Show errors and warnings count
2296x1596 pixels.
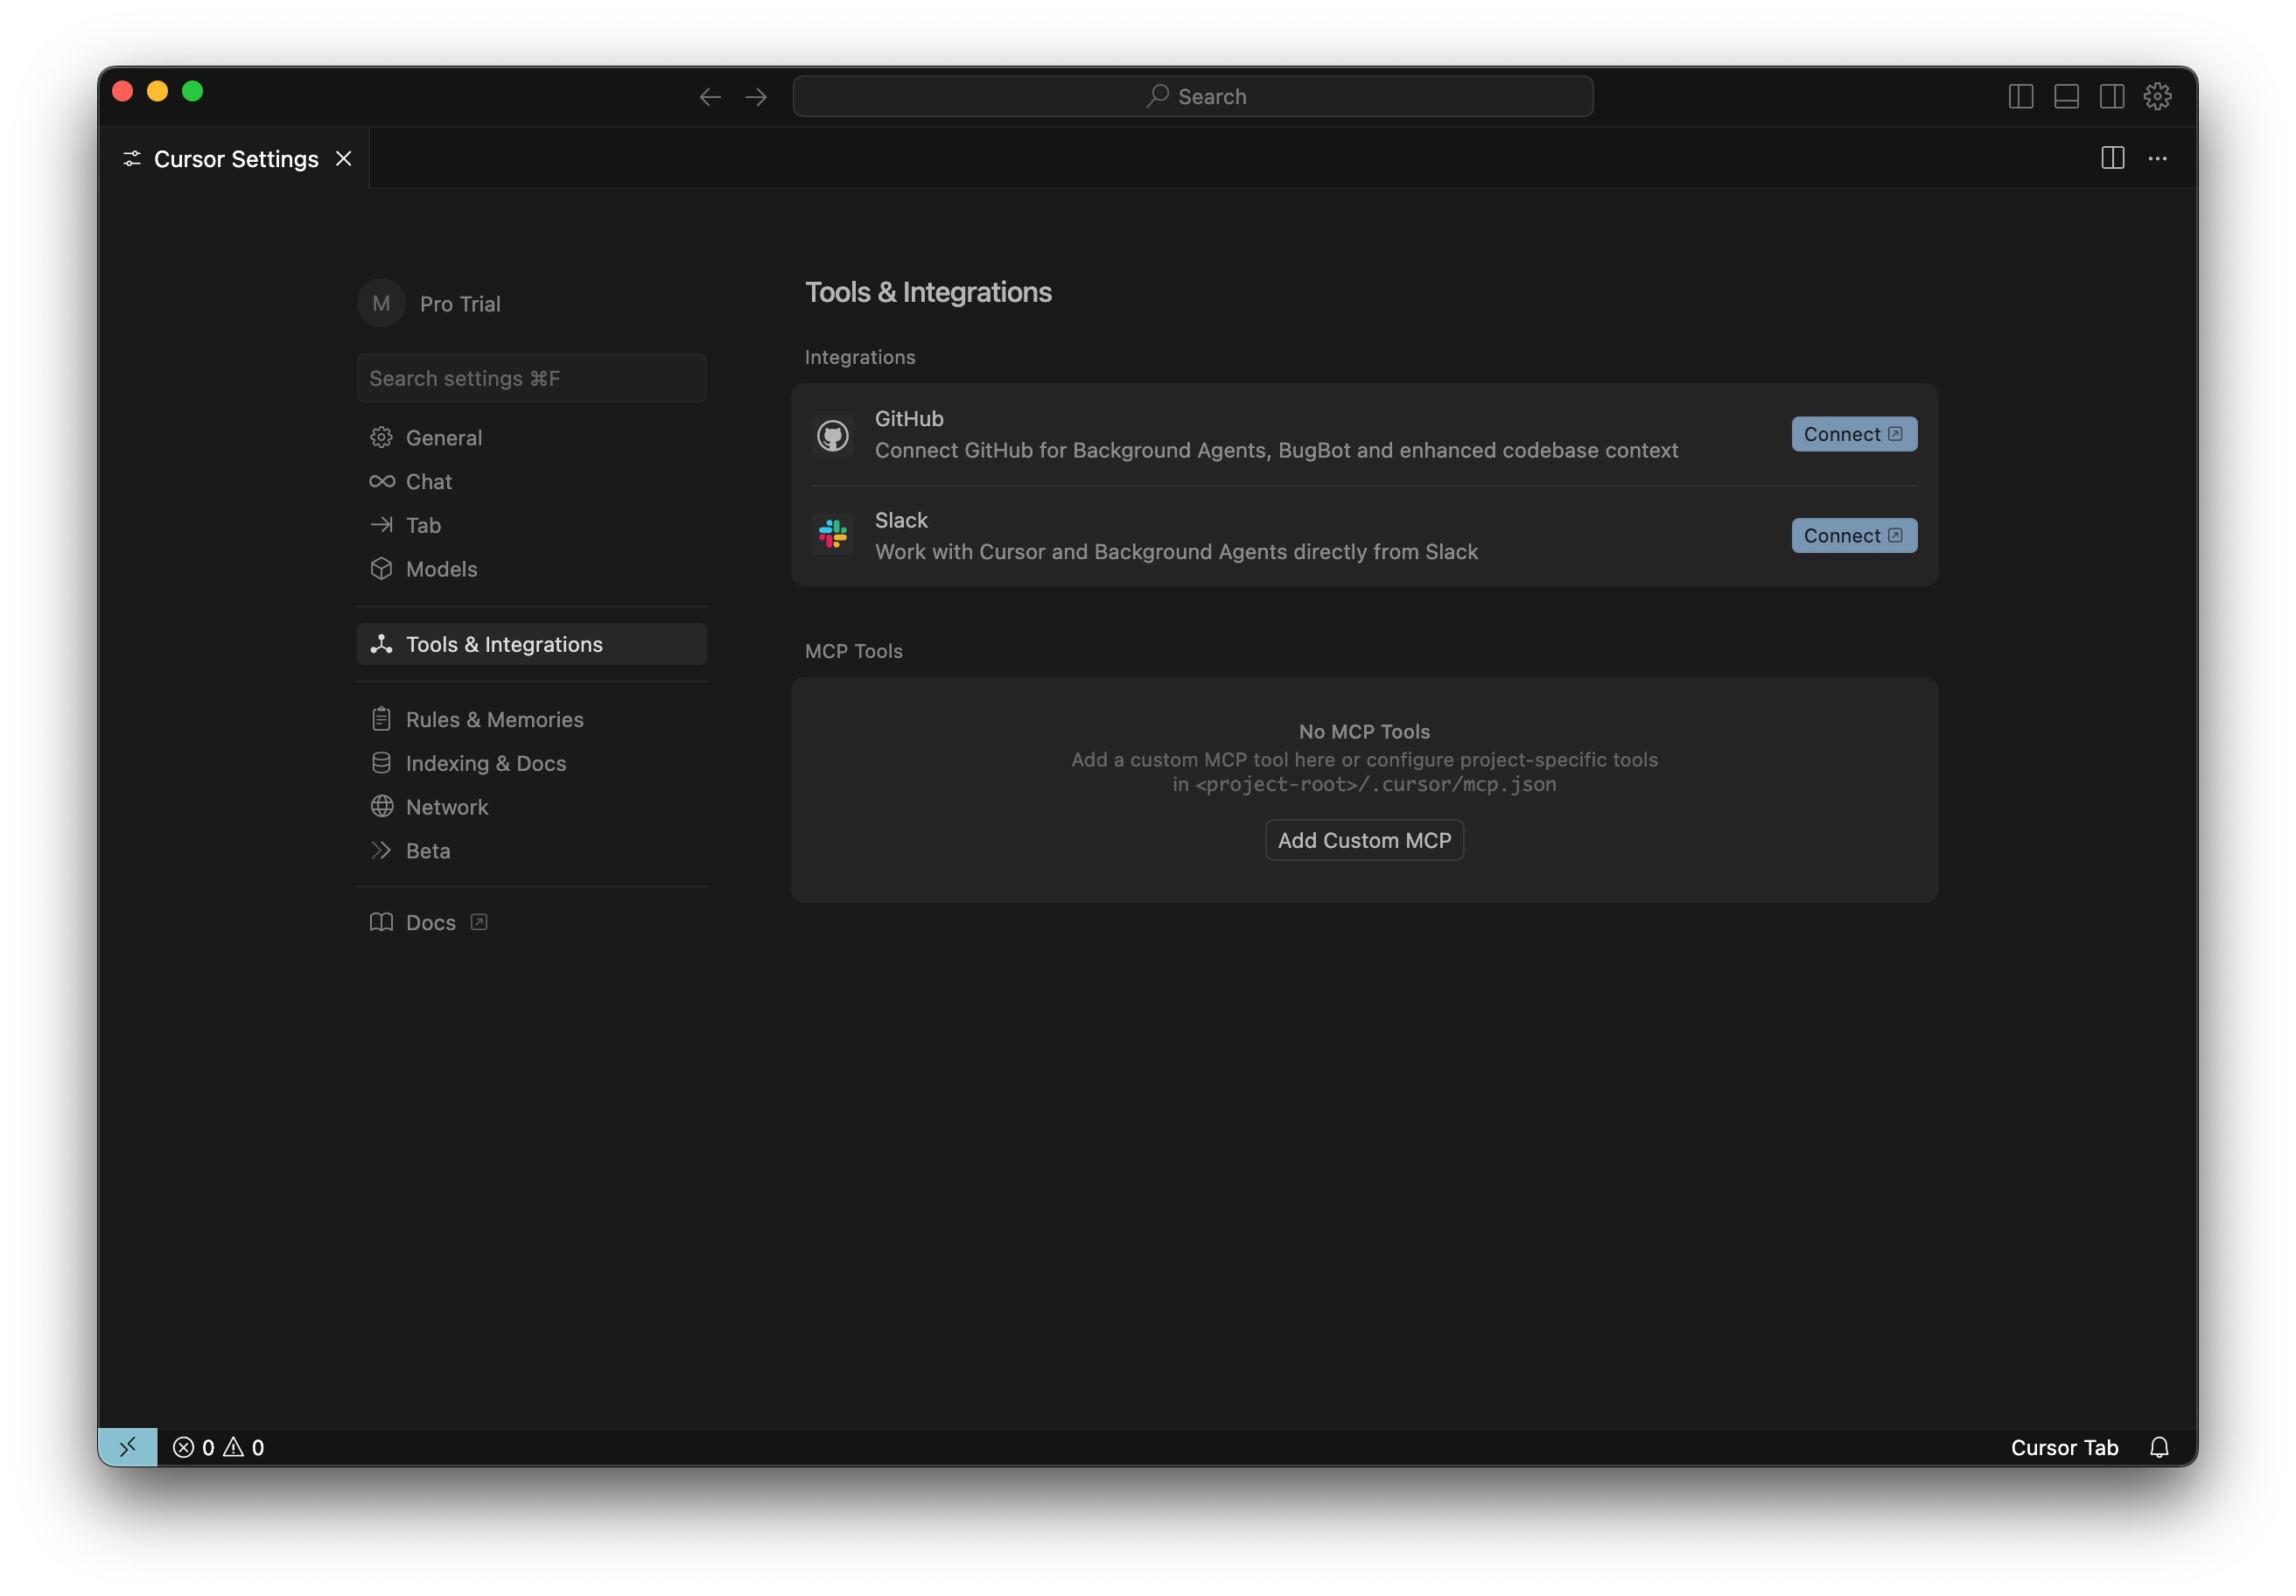tap(218, 1448)
